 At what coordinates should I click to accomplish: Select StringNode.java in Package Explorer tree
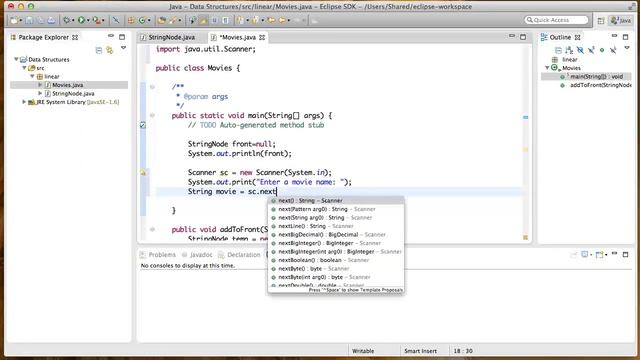coord(73,93)
